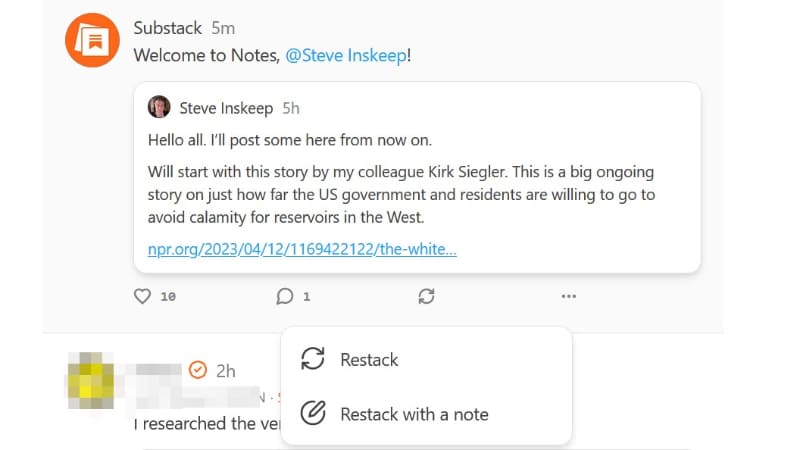The height and width of the screenshot is (450, 800).
Task: Choose Restack with a note
Action: tap(414, 414)
